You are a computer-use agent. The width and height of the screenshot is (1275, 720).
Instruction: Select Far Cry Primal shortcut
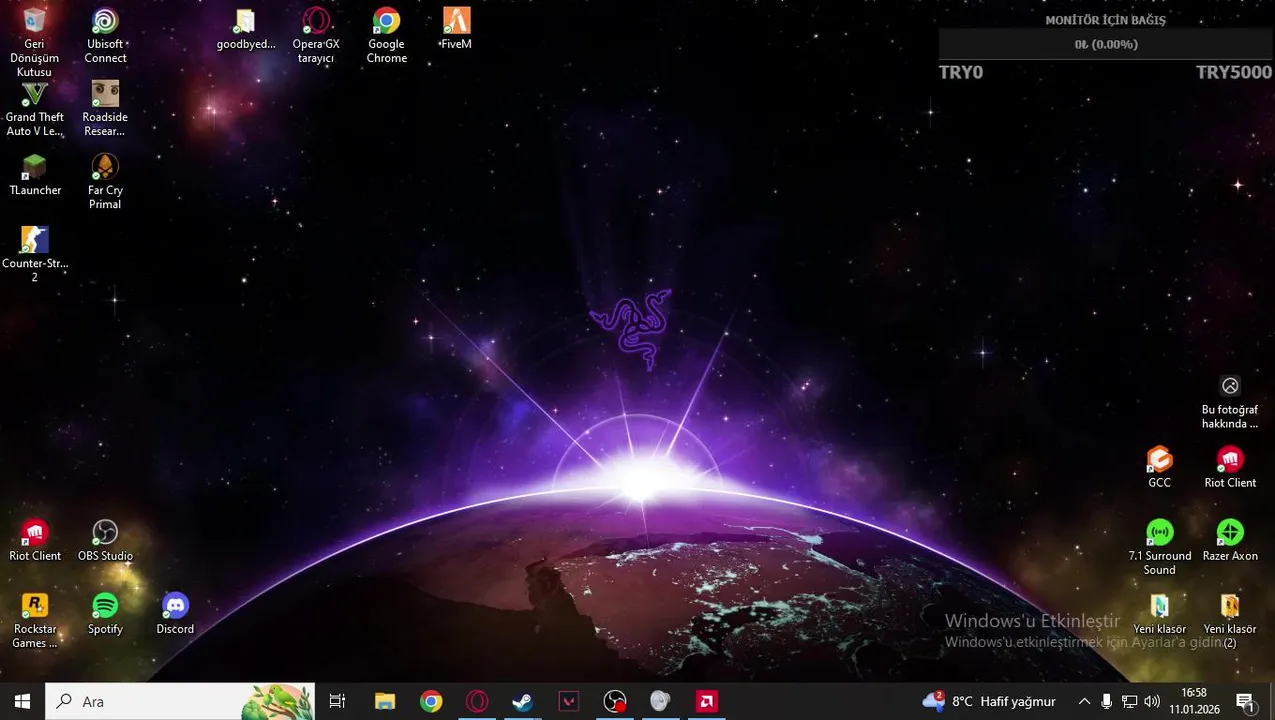pos(105,182)
